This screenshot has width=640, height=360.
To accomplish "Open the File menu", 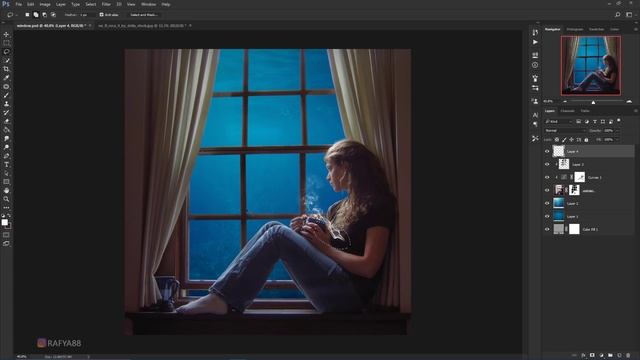I will click(18, 4).
